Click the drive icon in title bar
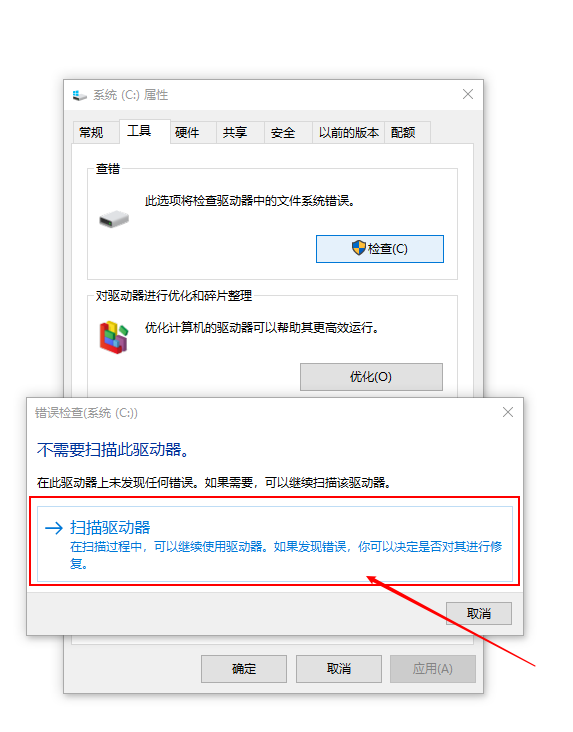Image resolution: width=573 pixels, height=732 pixels. (79, 95)
